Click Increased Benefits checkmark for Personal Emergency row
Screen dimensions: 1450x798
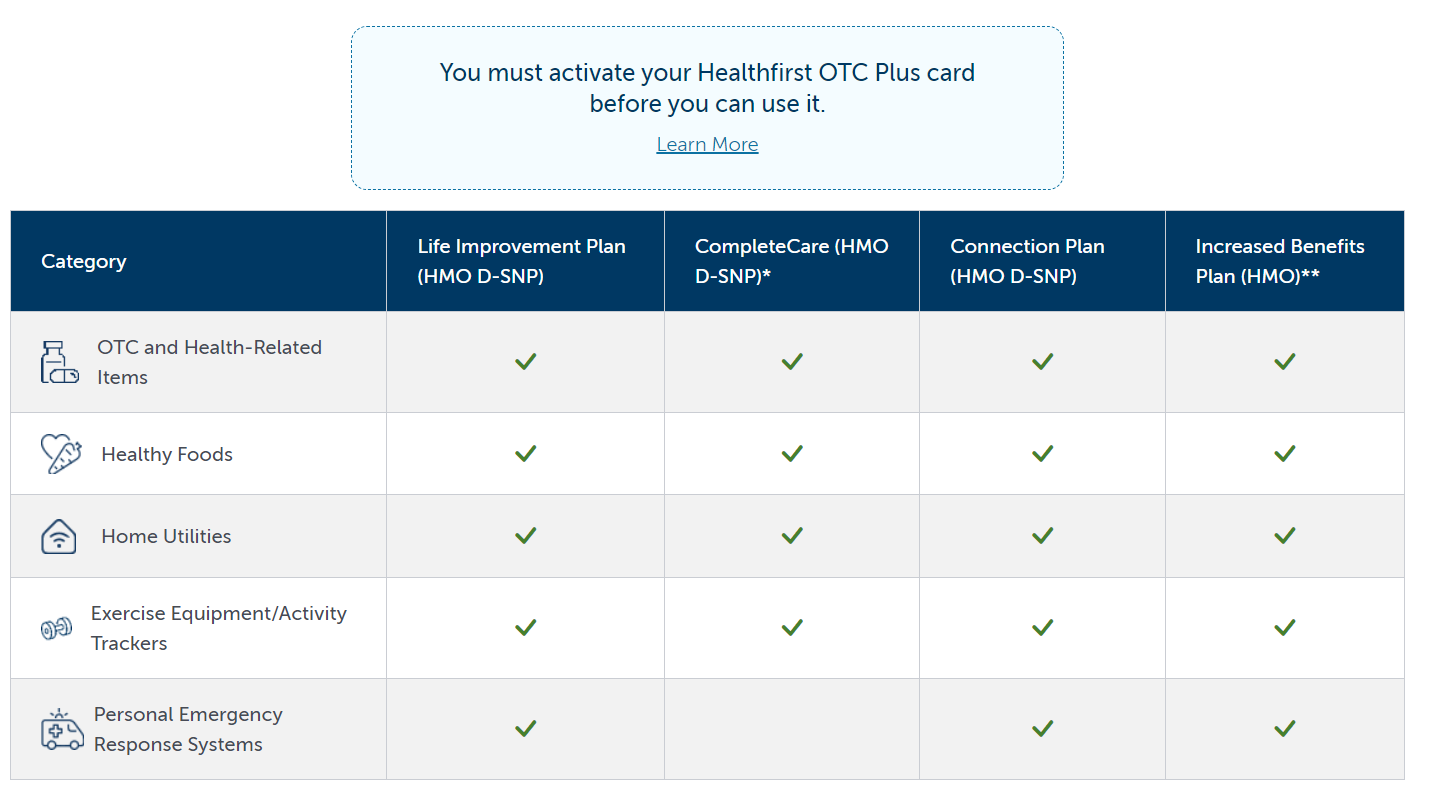tap(1285, 729)
